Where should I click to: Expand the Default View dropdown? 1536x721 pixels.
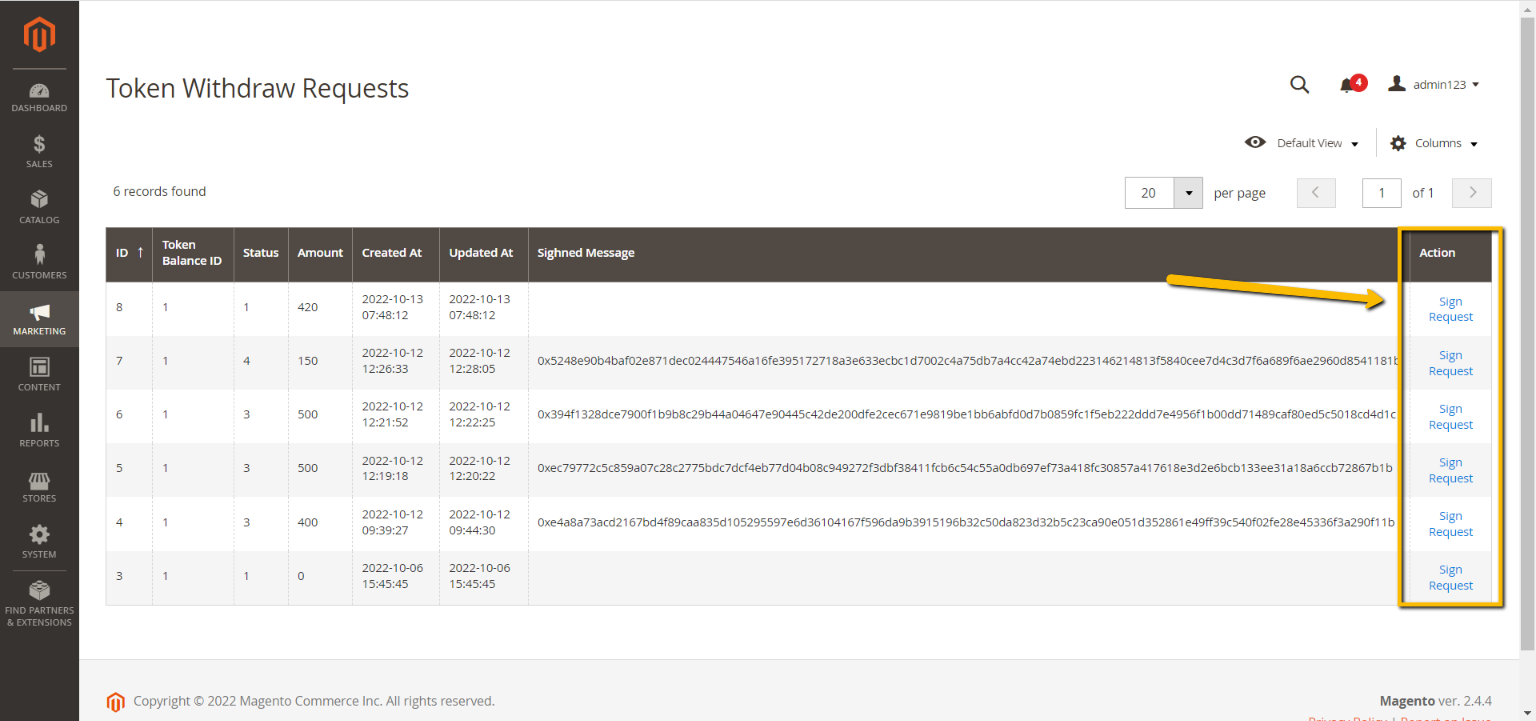coord(1302,143)
